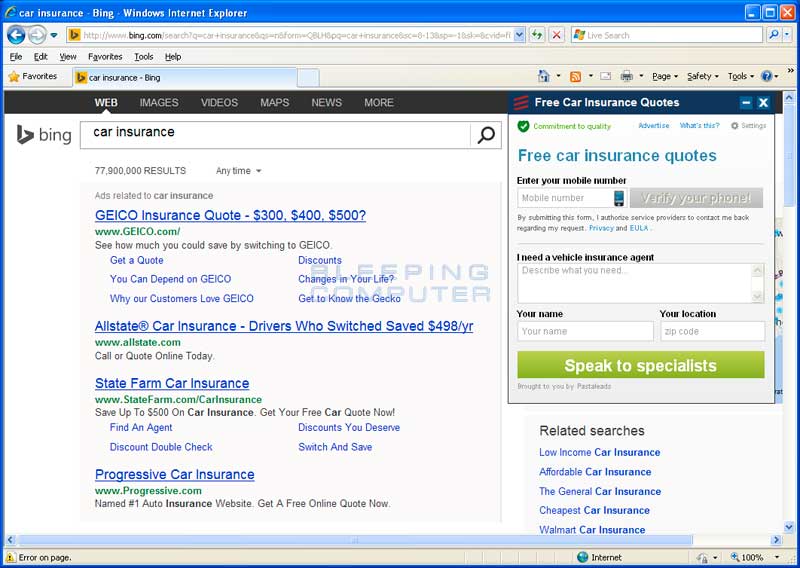Click the Print icon in command bar
This screenshot has width=800, height=568.
627,76
